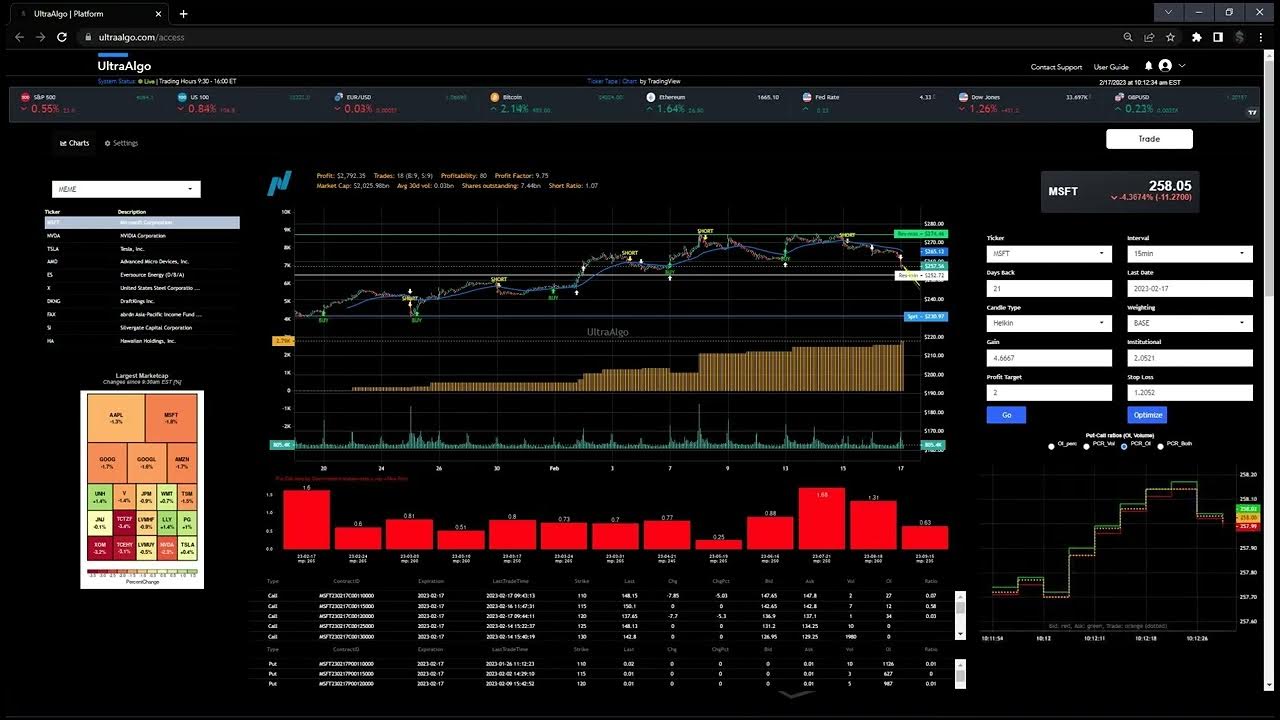Viewport: 1280px width, 720px height.
Task: Select the OI_perc radio button
Action: tap(1051, 446)
